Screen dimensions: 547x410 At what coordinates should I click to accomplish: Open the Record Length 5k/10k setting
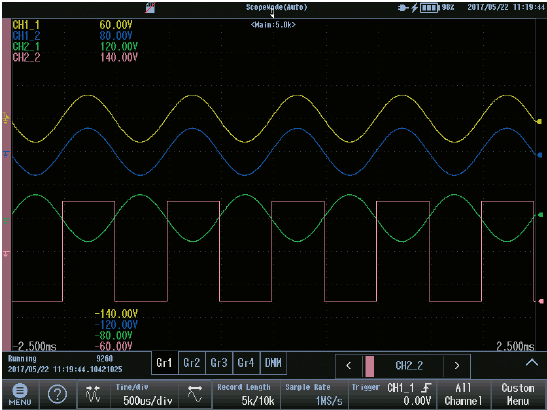point(246,394)
